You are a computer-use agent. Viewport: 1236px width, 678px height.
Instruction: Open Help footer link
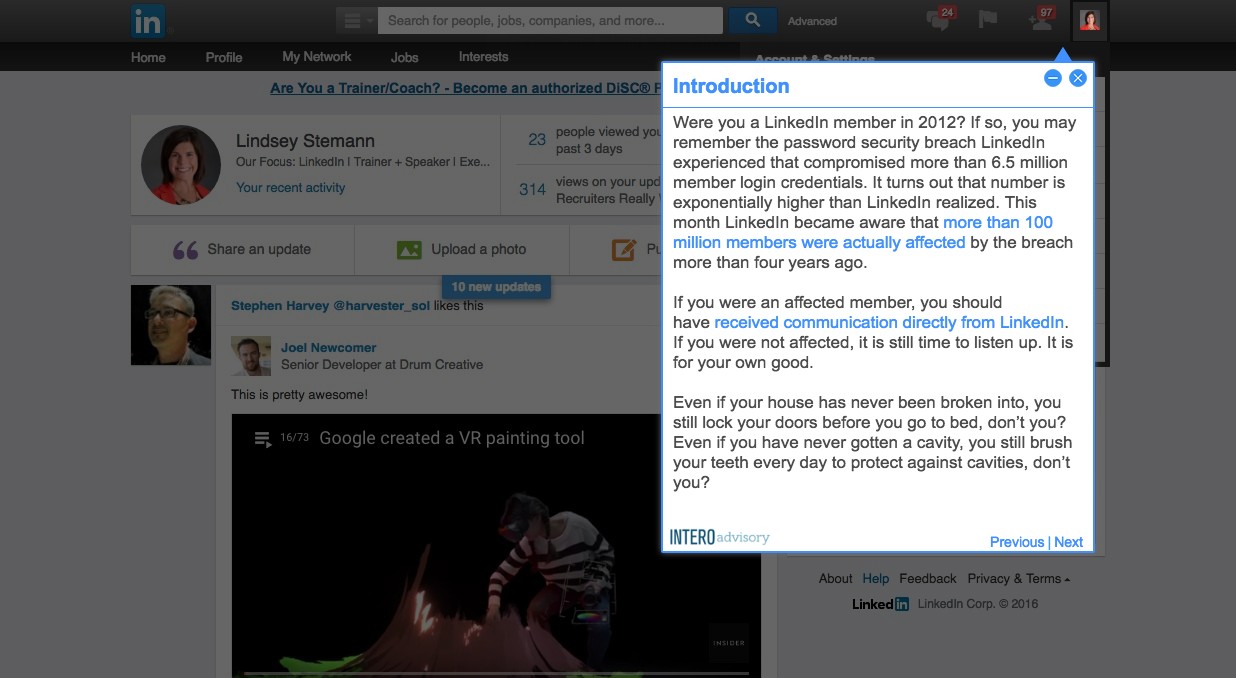(x=876, y=579)
